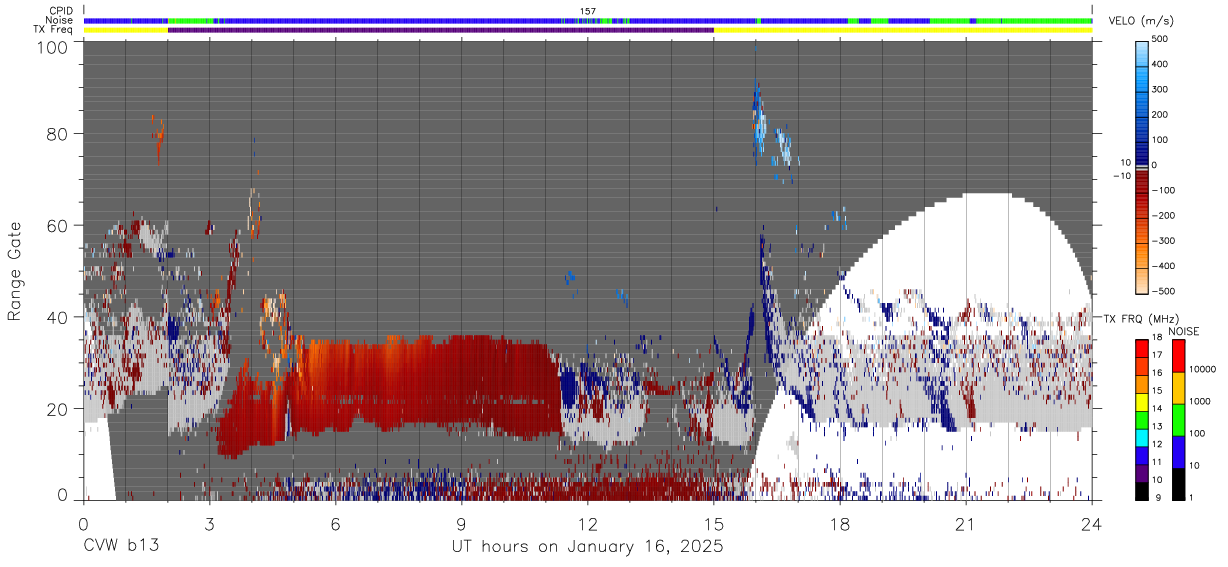Click the 3 hour label on time axis
Image resolution: width=1228 pixels, height=567 pixels.
210,523
